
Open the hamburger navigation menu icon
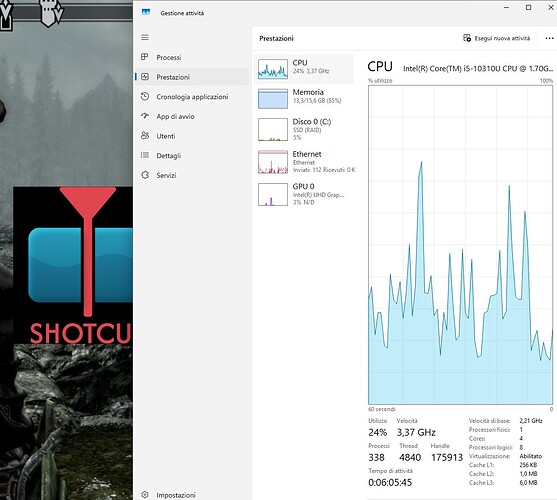tap(145, 37)
